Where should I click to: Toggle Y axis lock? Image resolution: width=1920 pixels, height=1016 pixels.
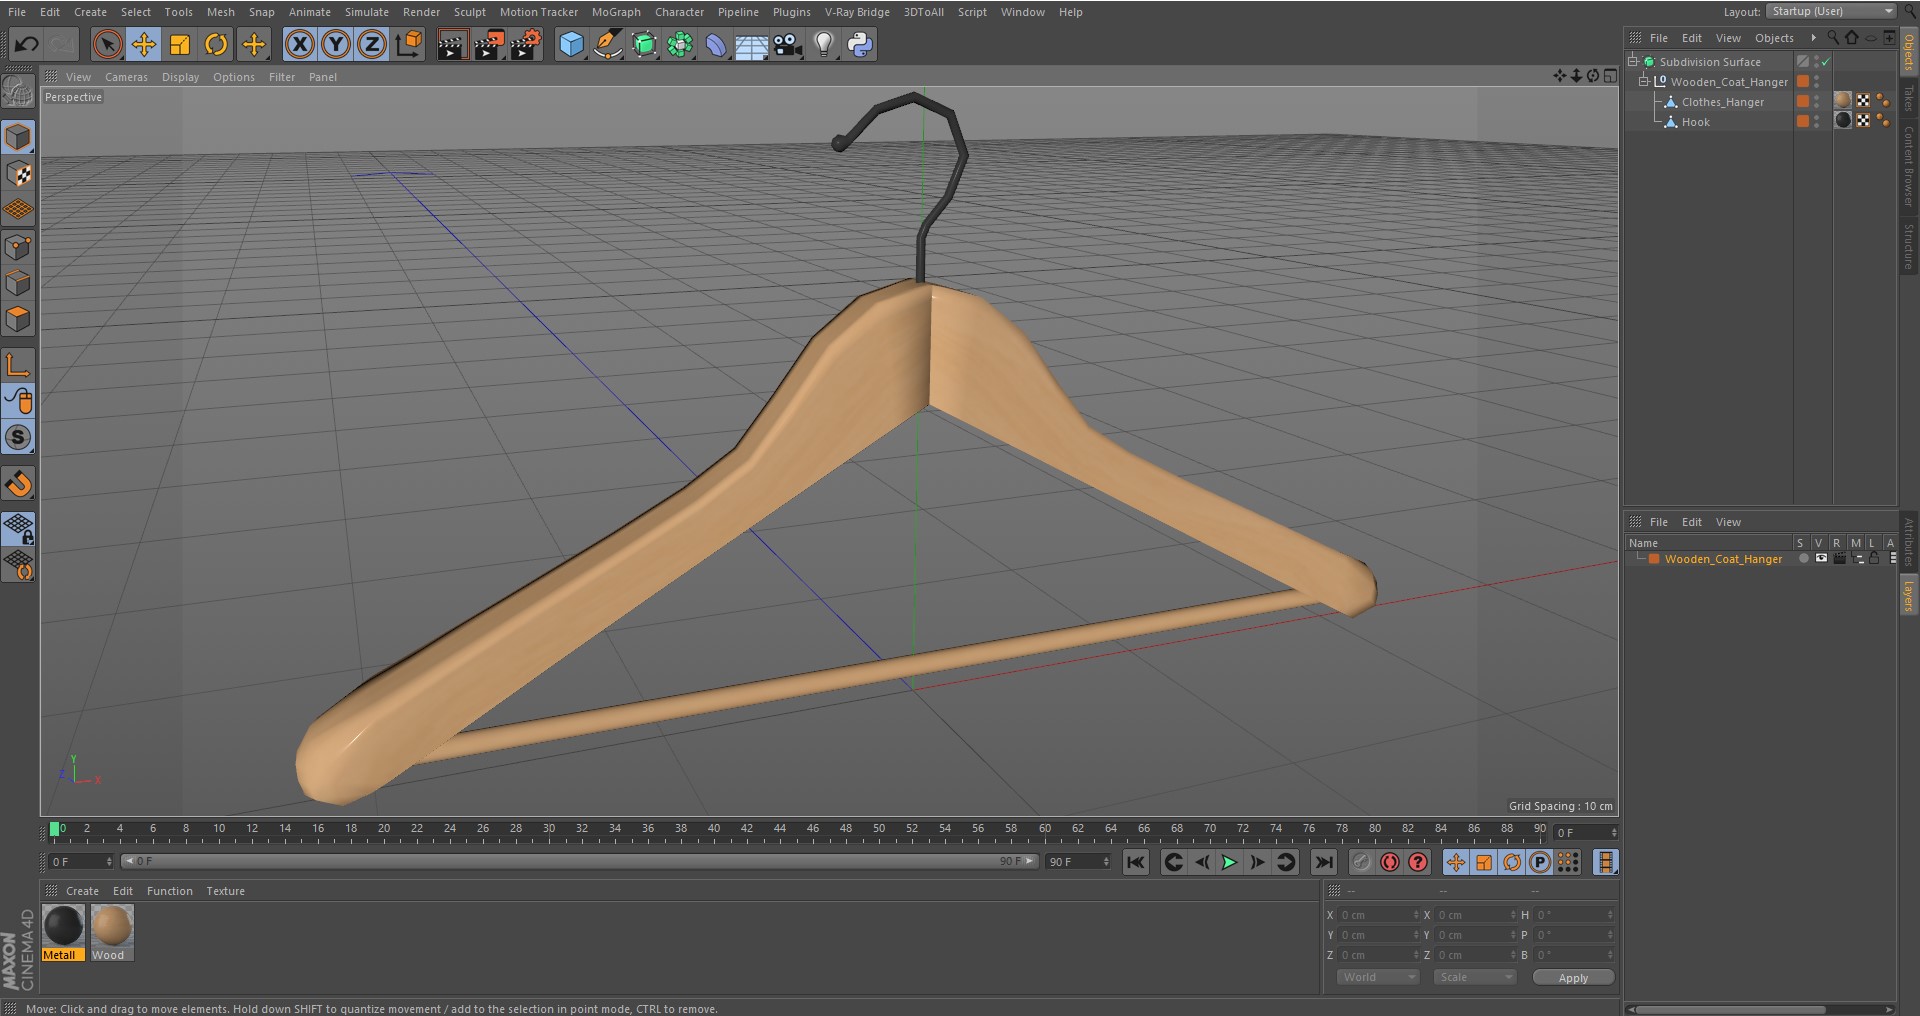click(336, 44)
